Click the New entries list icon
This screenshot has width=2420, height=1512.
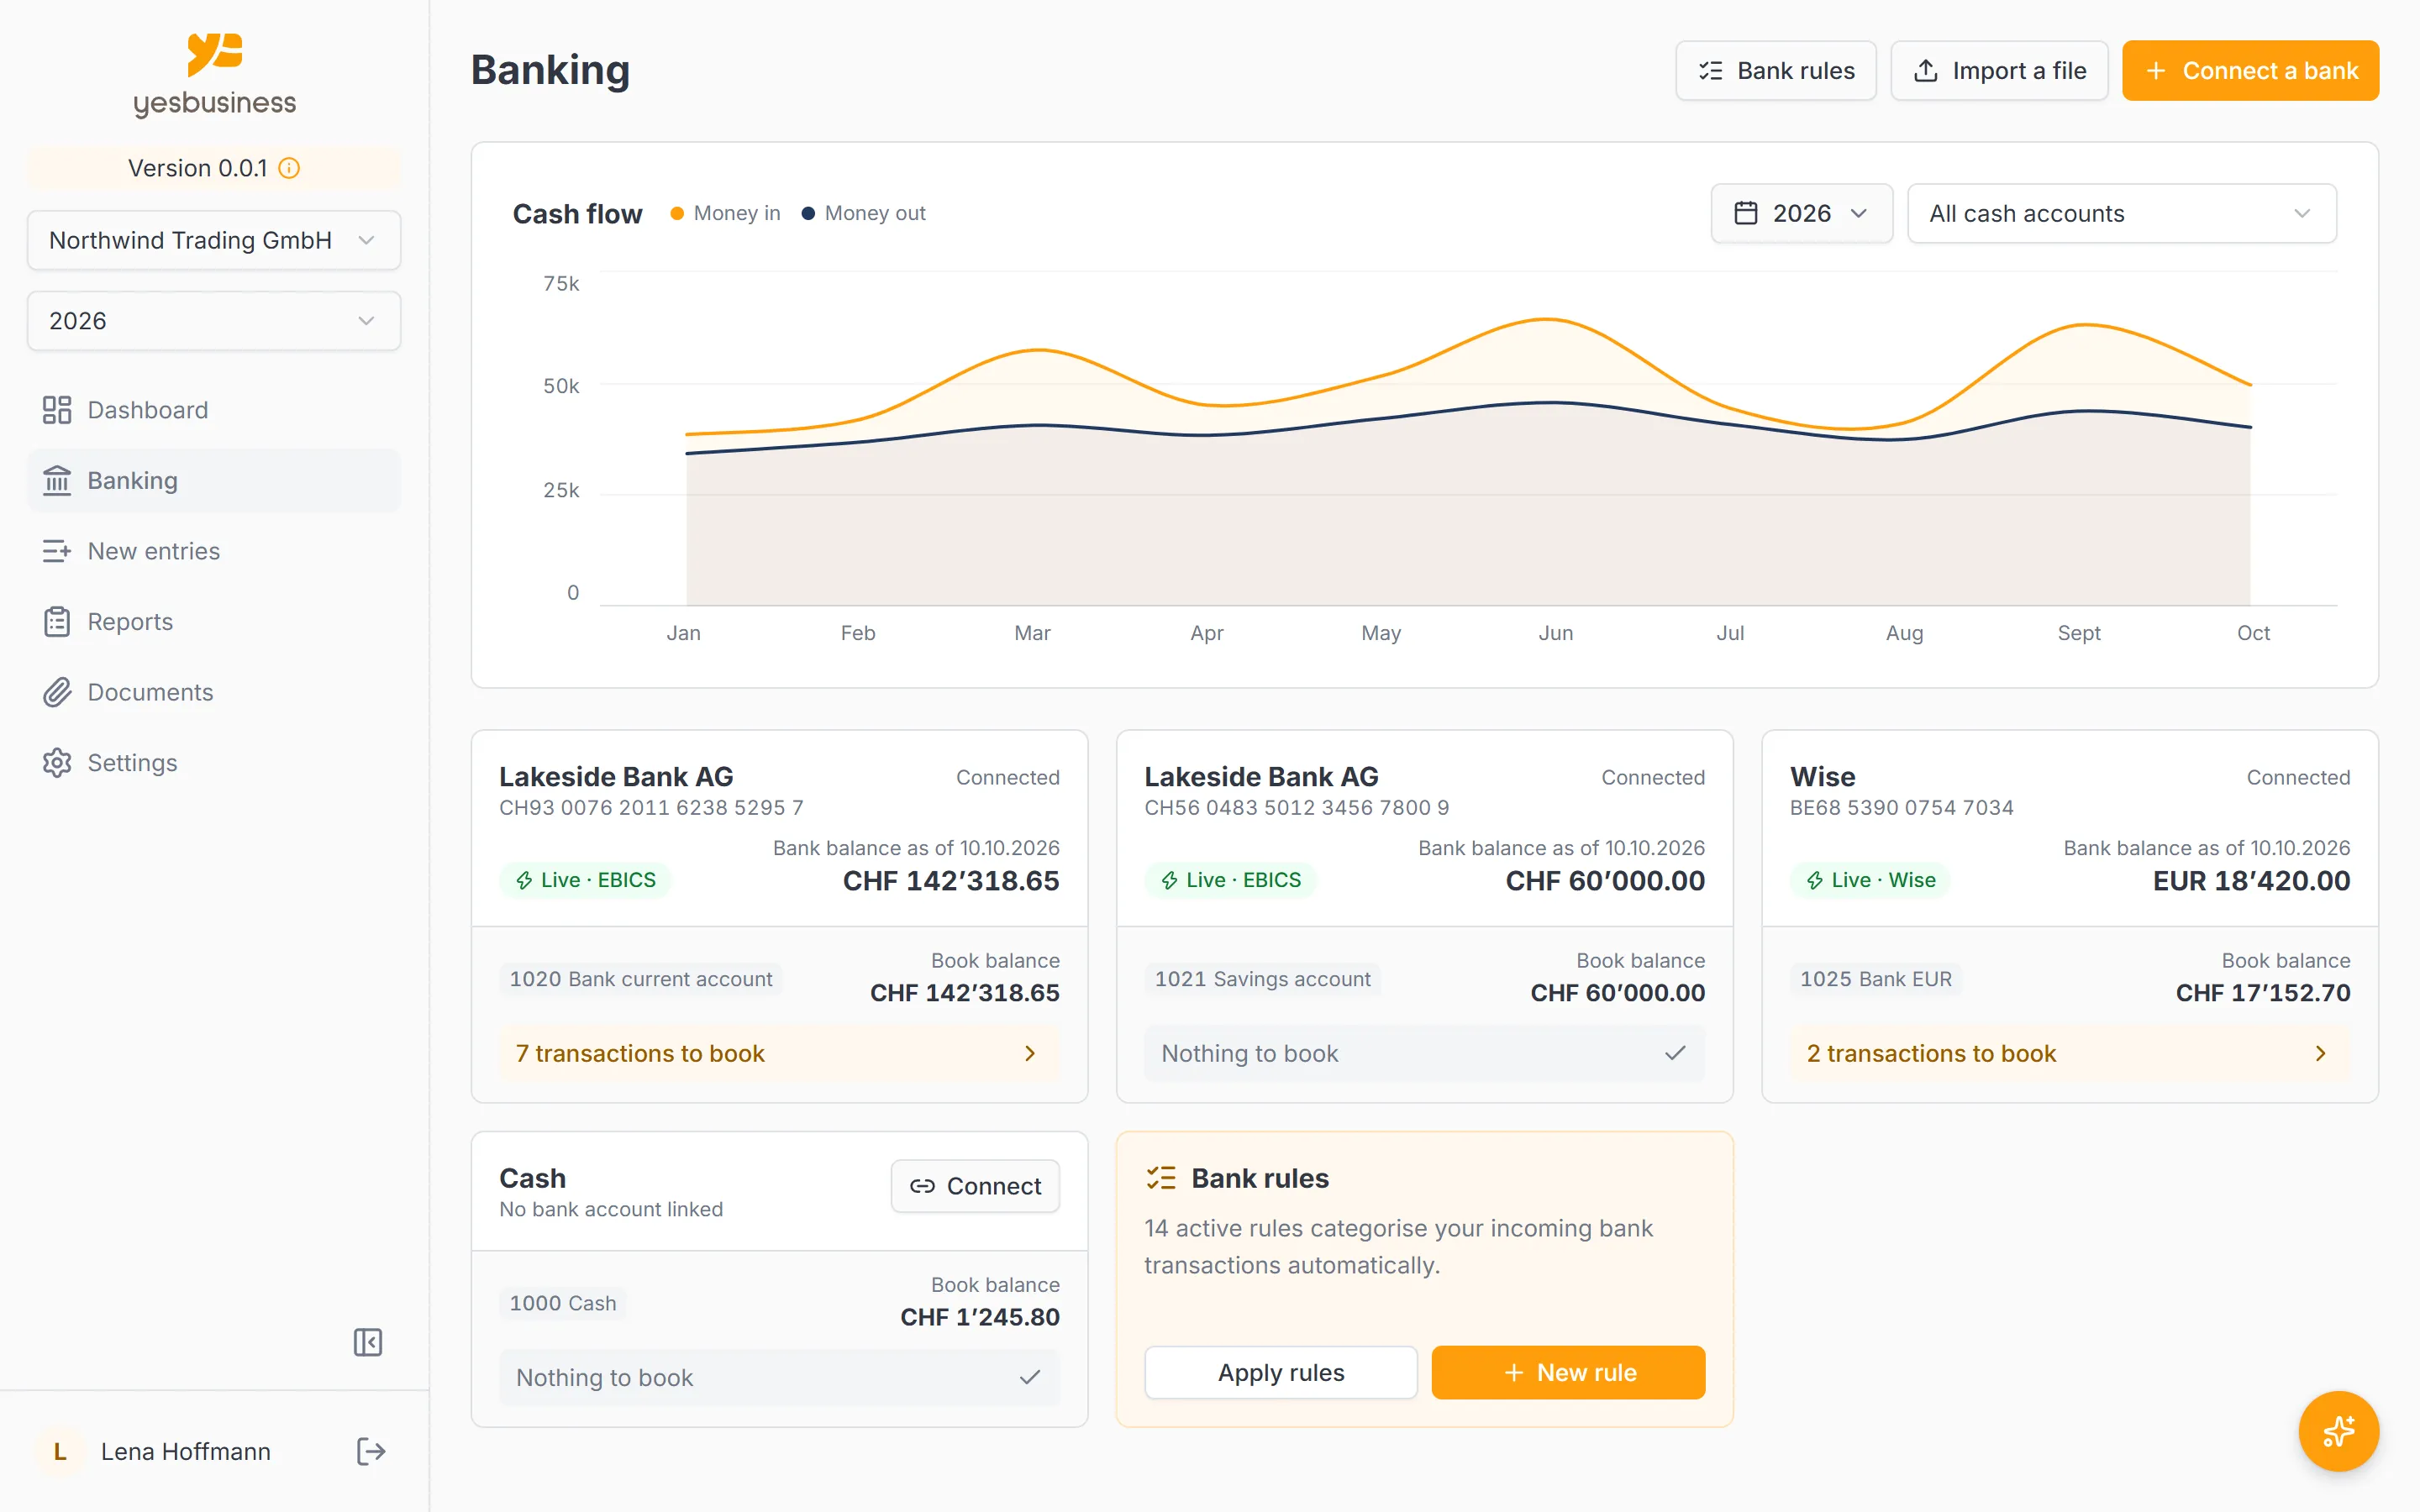(57, 551)
